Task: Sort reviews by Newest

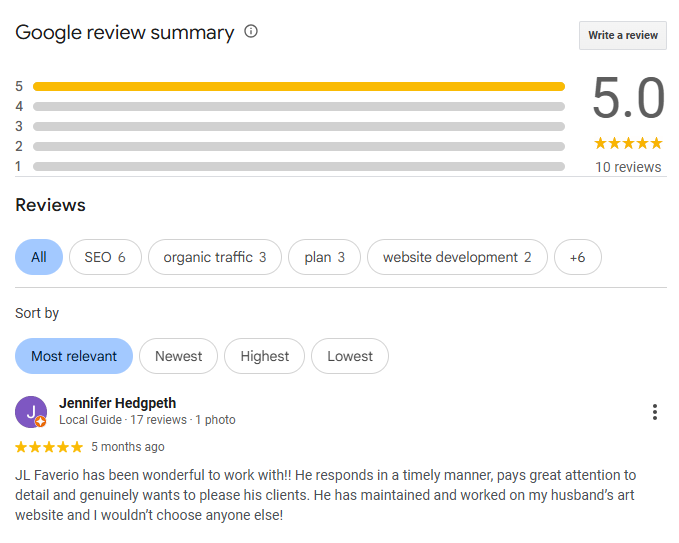Action: 179,356
